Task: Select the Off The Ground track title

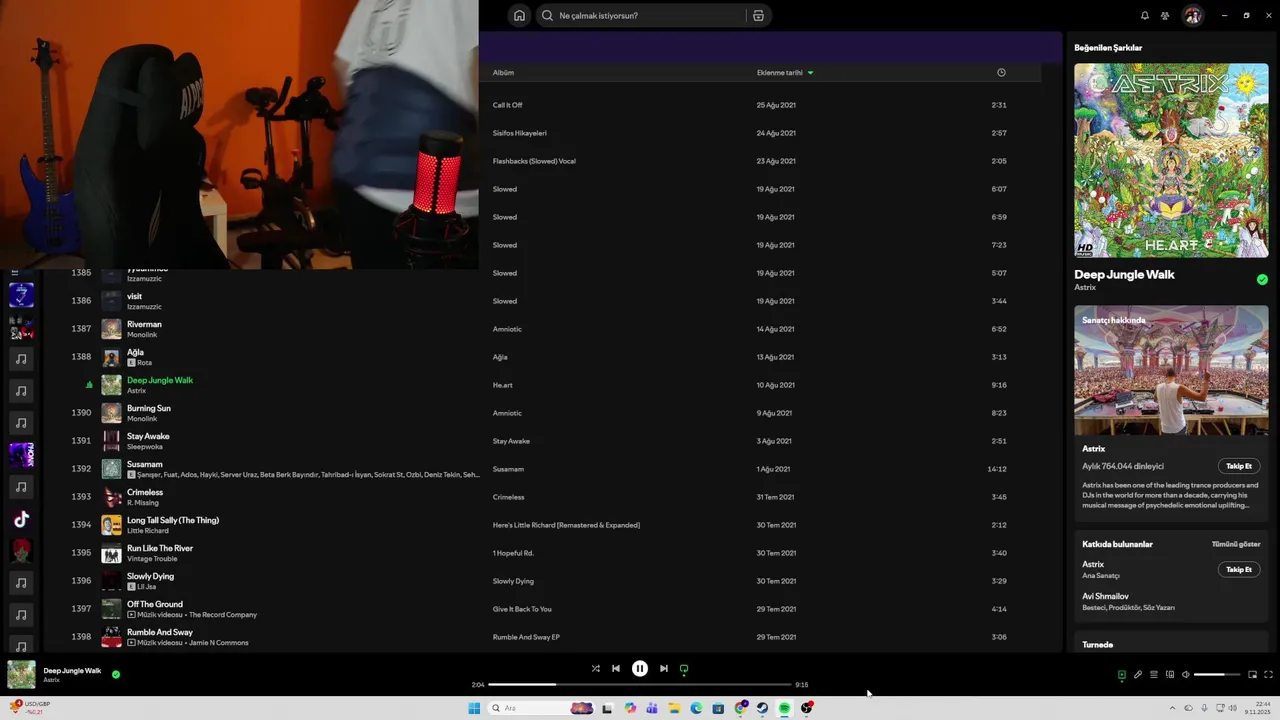Action: click(x=155, y=604)
